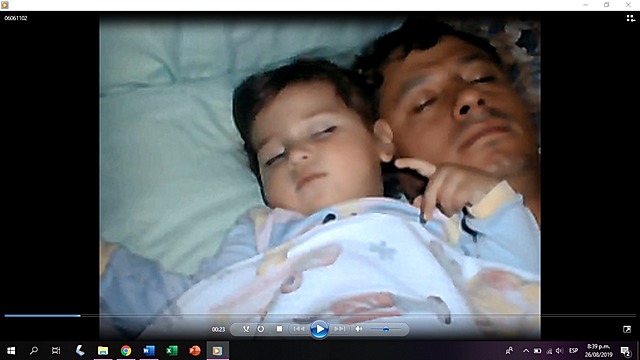View the video in full screen
Image resolution: width=640 pixels, height=360 pixels.
pyautogui.click(x=627, y=329)
